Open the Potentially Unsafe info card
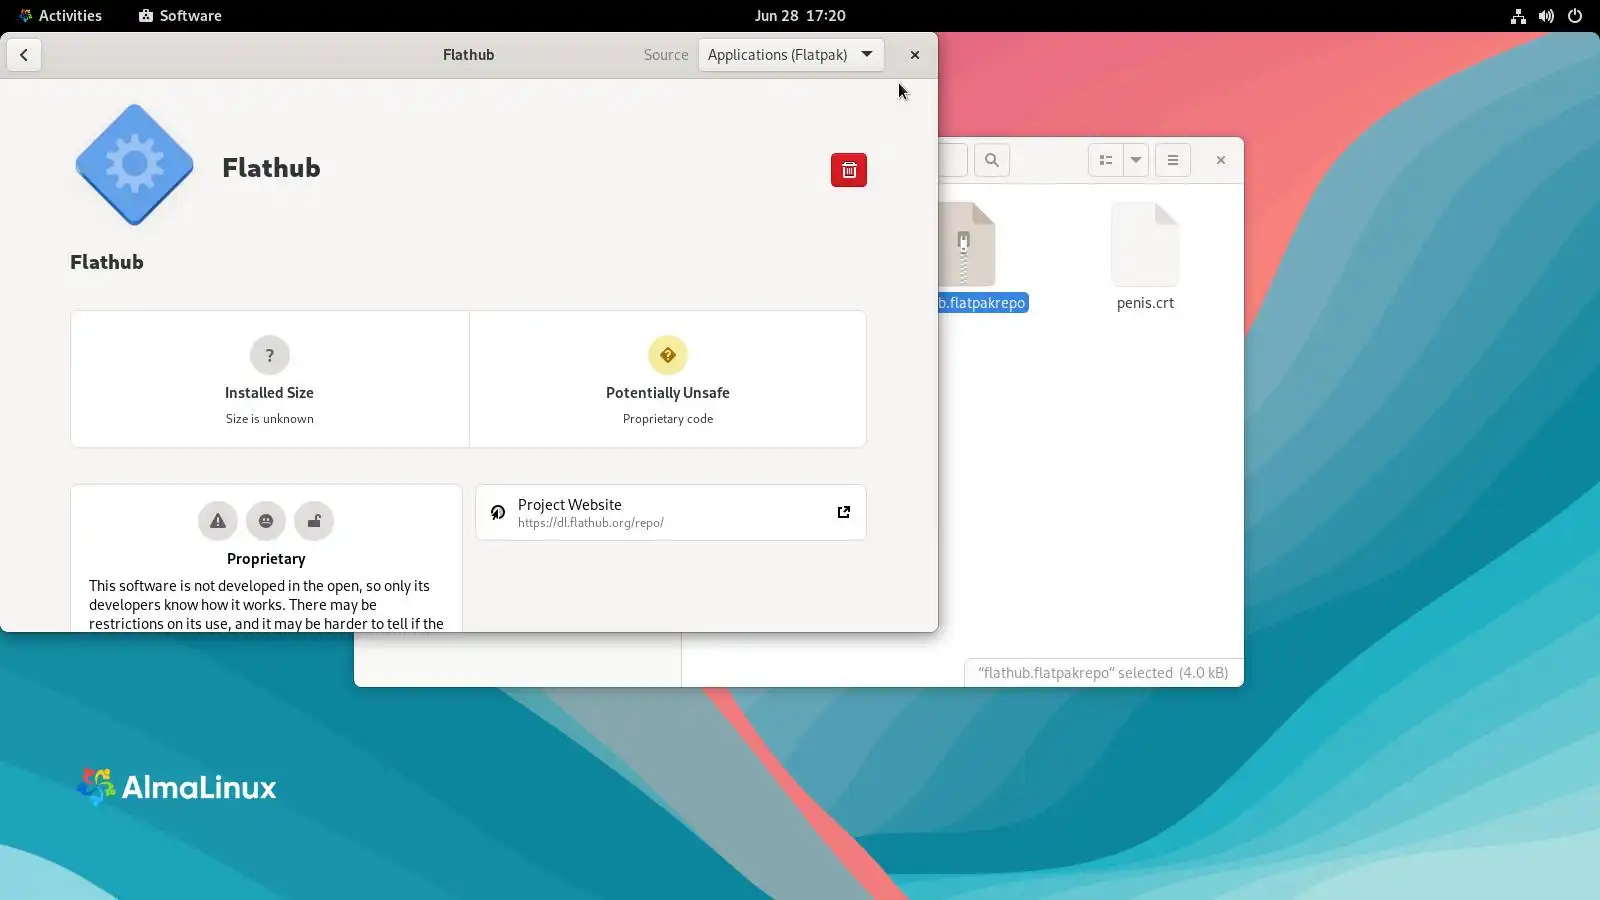Image resolution: width=1600 pixels, height=900 pixels. tap(668, 379)
